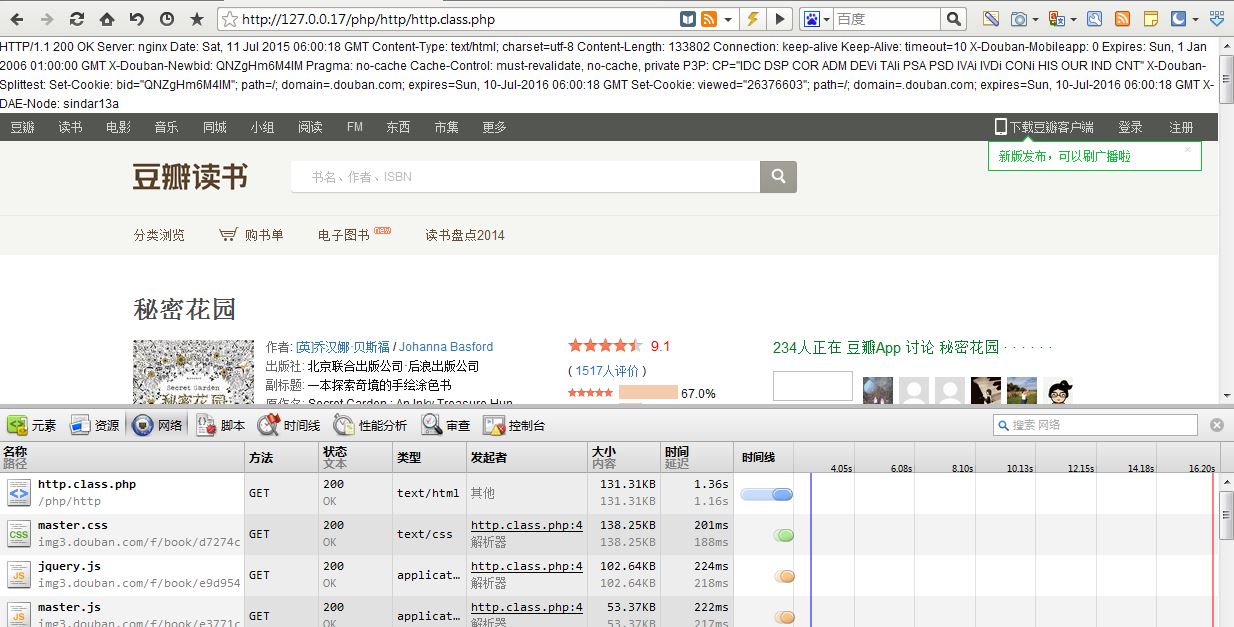Click the lightning speed mode icon
Viewport: 1234px width, 627px height.
(753, 19)
